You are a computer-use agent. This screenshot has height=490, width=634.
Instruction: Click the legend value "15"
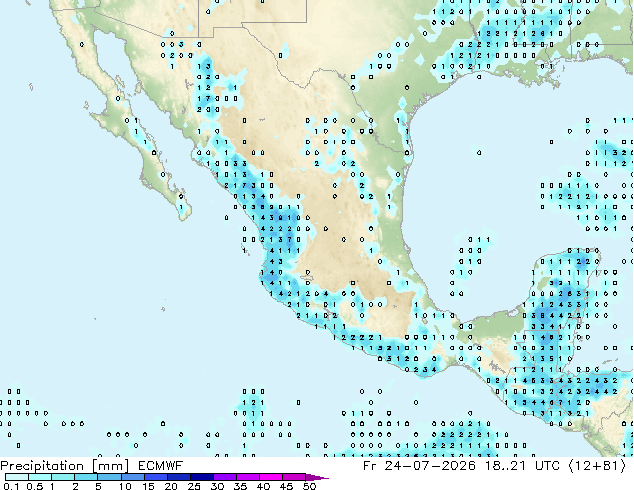148,486
